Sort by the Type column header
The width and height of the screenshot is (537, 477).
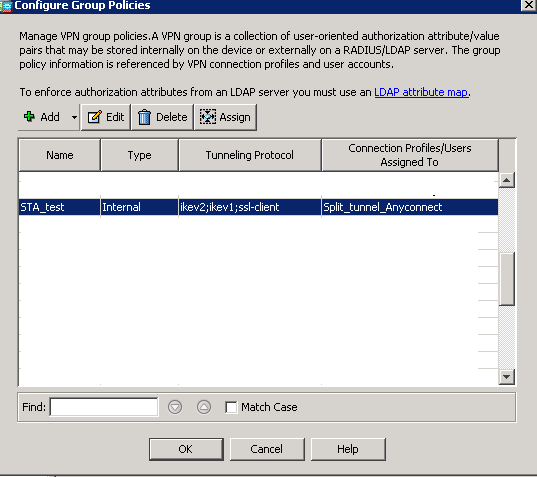pos(139,155)
